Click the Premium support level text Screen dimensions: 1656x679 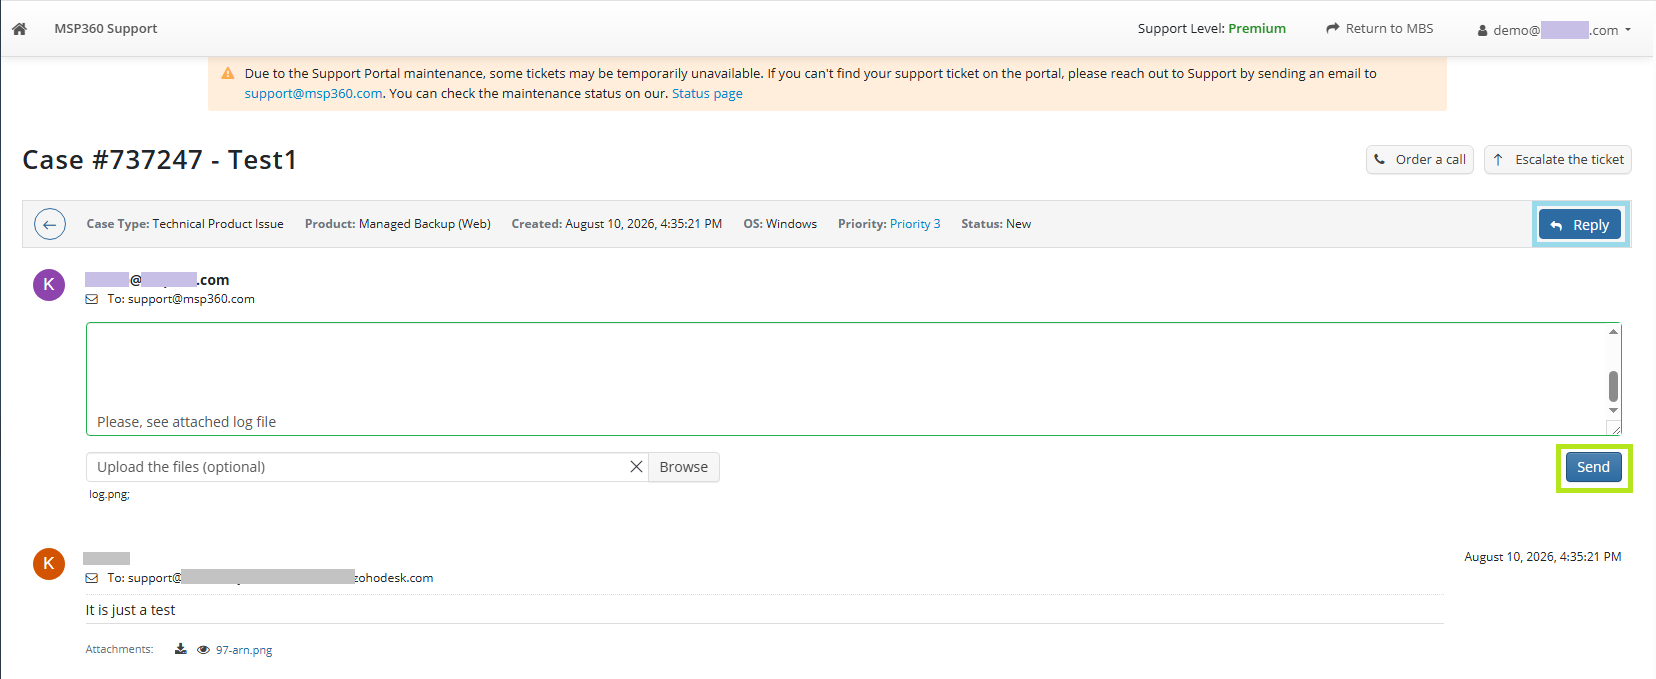click(1257, 29)
